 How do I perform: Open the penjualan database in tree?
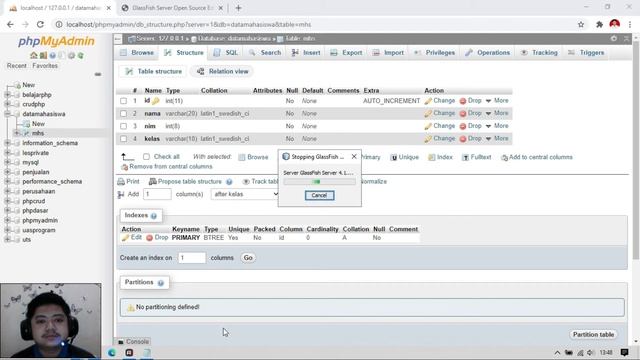[36, 172]
